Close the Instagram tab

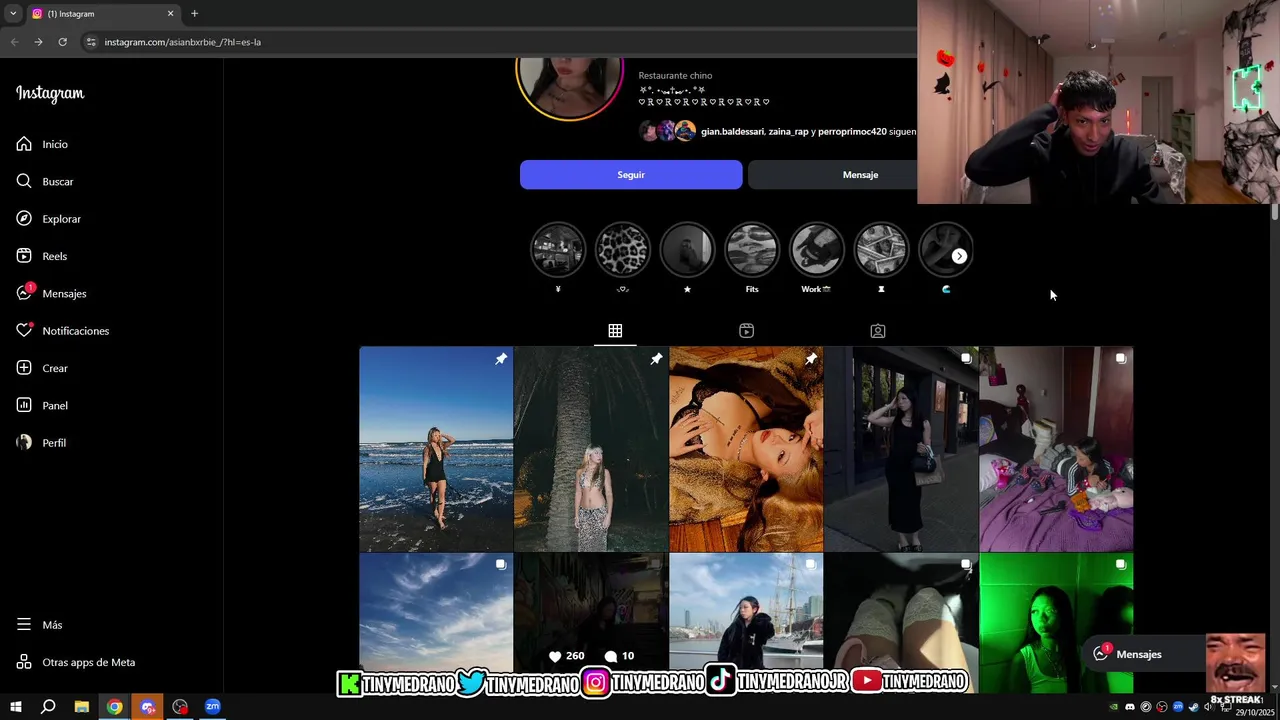click(x=170, y=14)
